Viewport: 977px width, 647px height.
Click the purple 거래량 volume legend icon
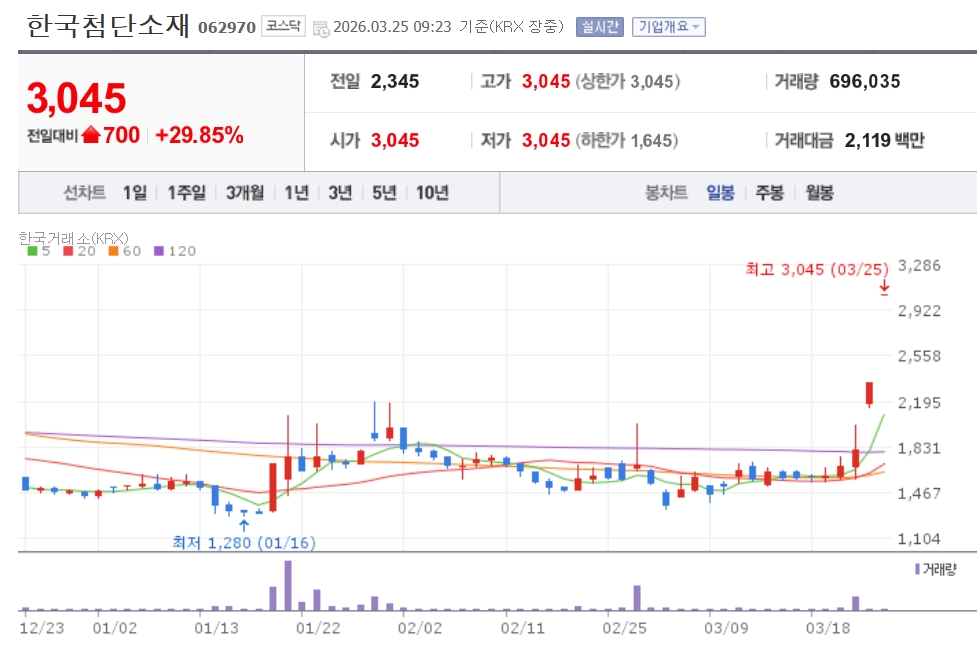pyautogui.click(x=917, y=569)
